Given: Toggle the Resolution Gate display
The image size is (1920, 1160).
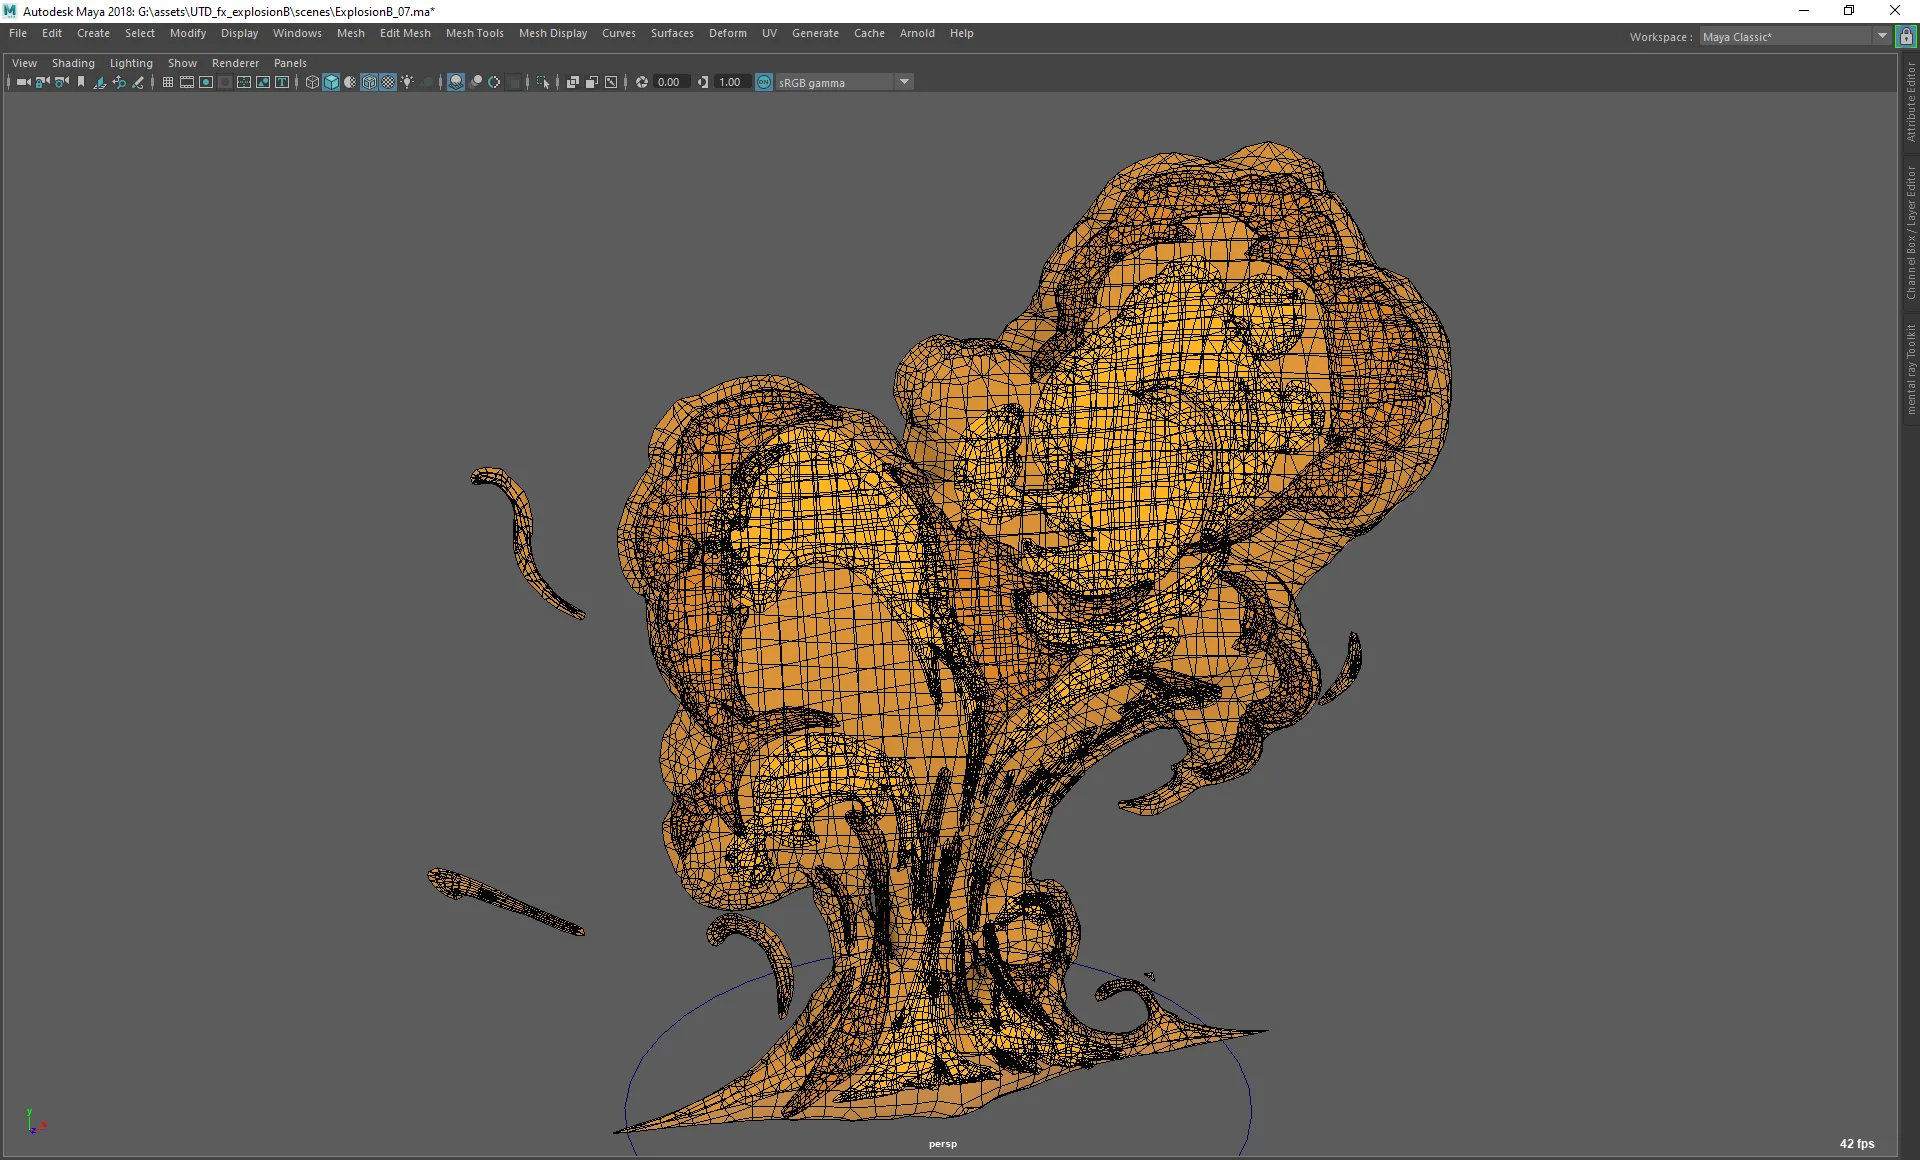Looking at the screenshot, I should (206, 82).
